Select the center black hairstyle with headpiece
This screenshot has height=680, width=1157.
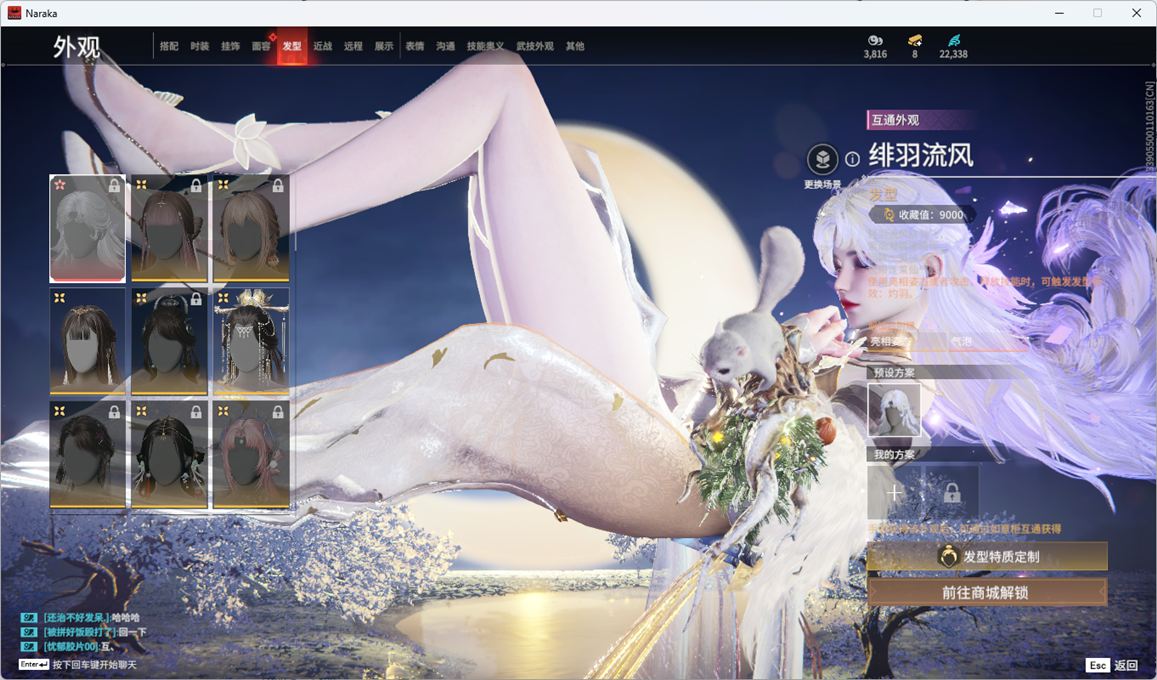click(x=169, y=341)
